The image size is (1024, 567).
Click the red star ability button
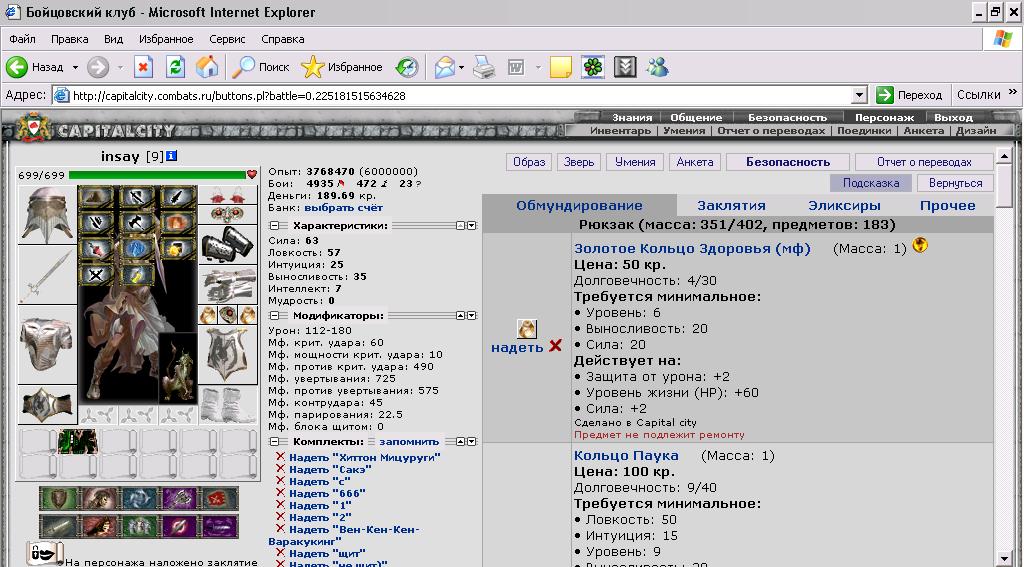219,498
